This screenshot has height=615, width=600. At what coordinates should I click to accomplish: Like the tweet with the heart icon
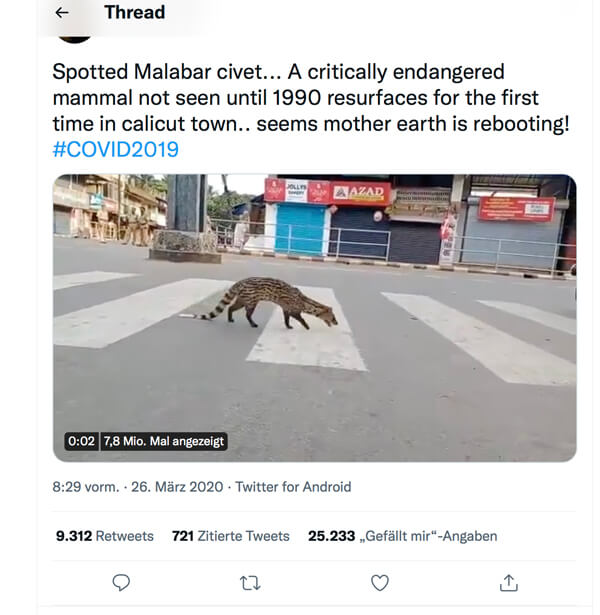pos(380,582)
